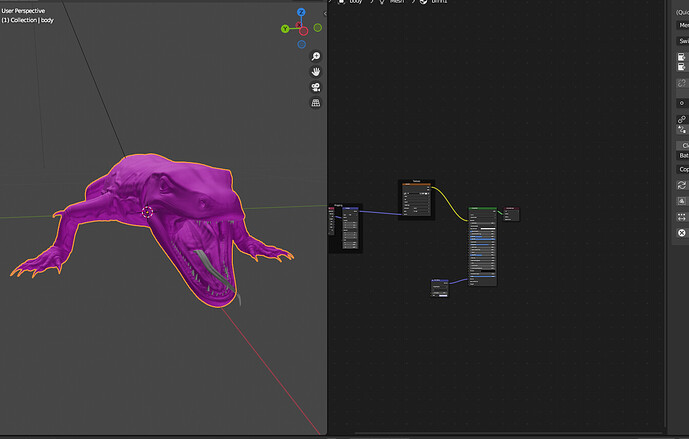The image size is (689, 439).
Task: Switch perspective/orthographic with the grid icon
Action: click(x=315, y=103)
